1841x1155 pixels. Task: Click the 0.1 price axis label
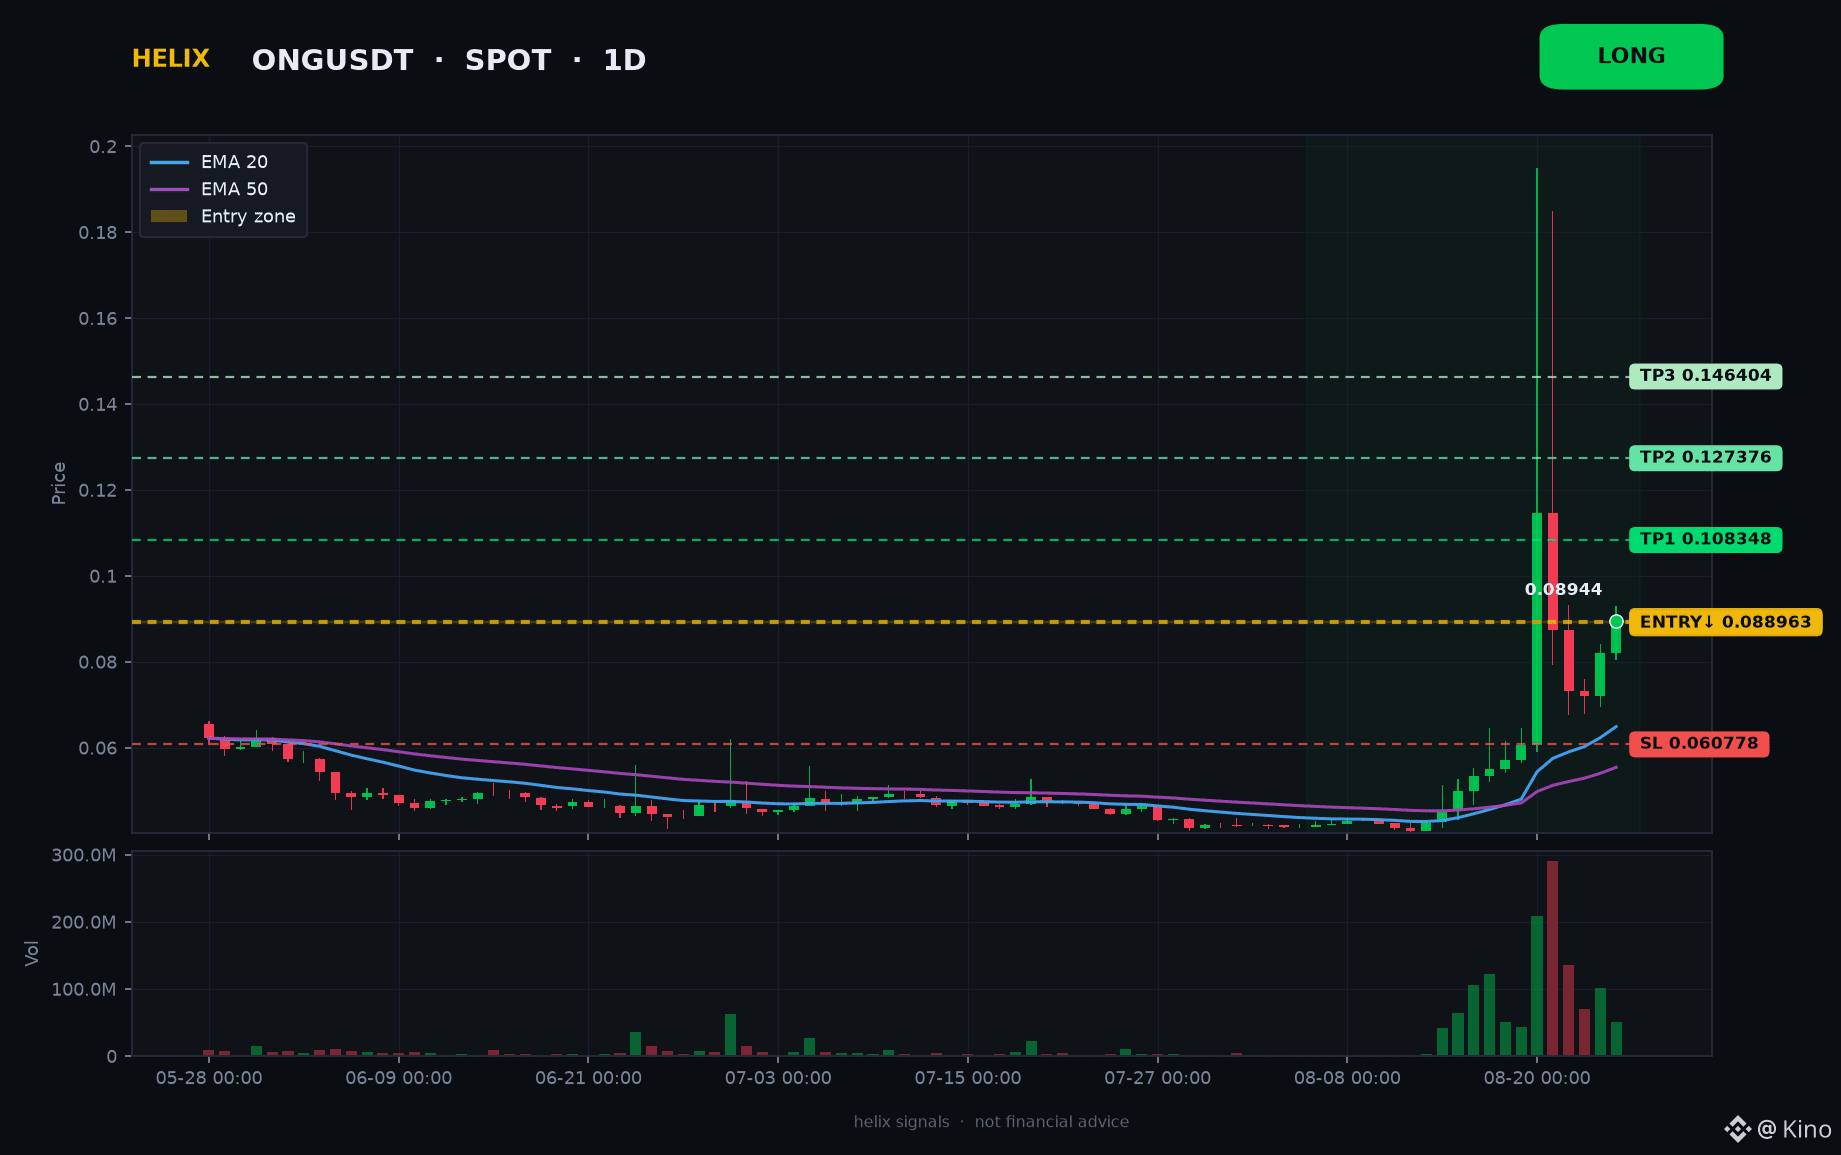point(103,577)
